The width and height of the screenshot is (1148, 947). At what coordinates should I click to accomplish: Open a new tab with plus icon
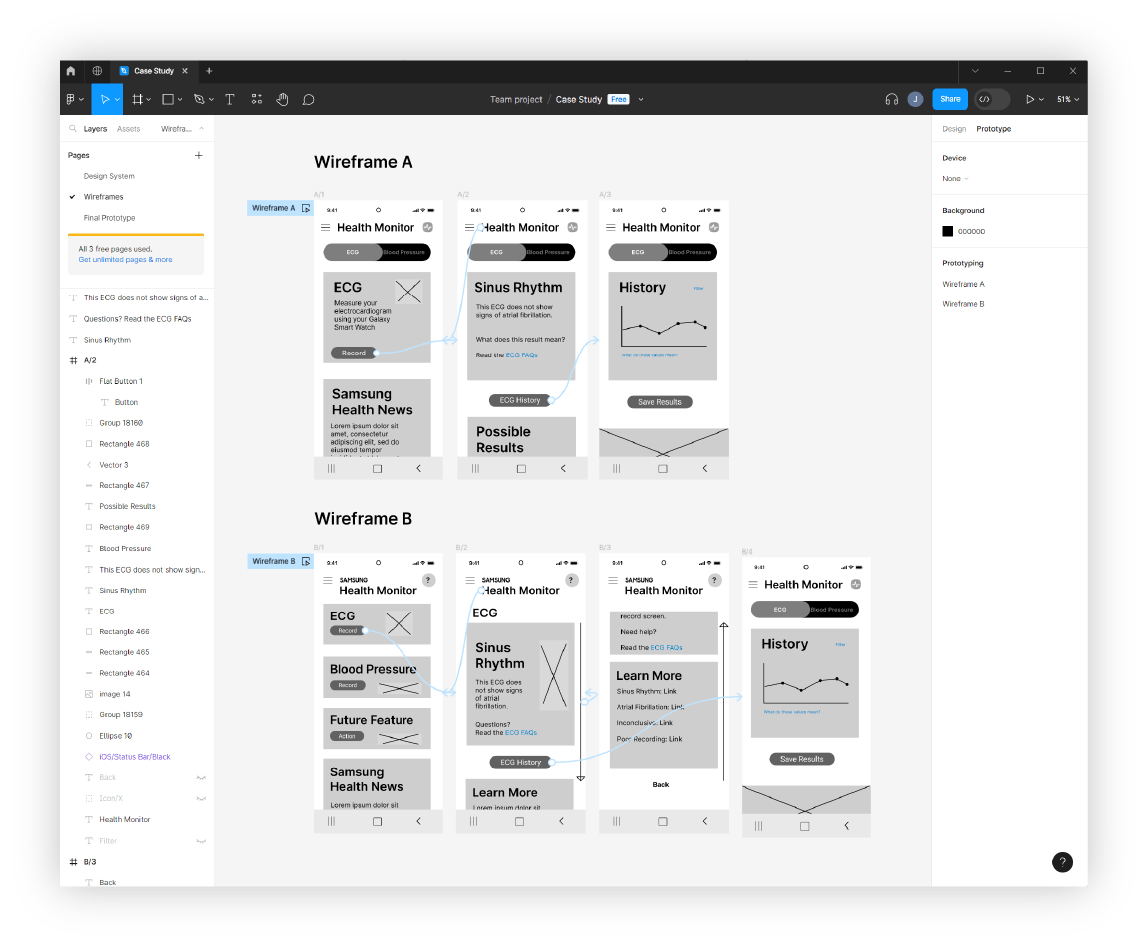tap(209, 71)
